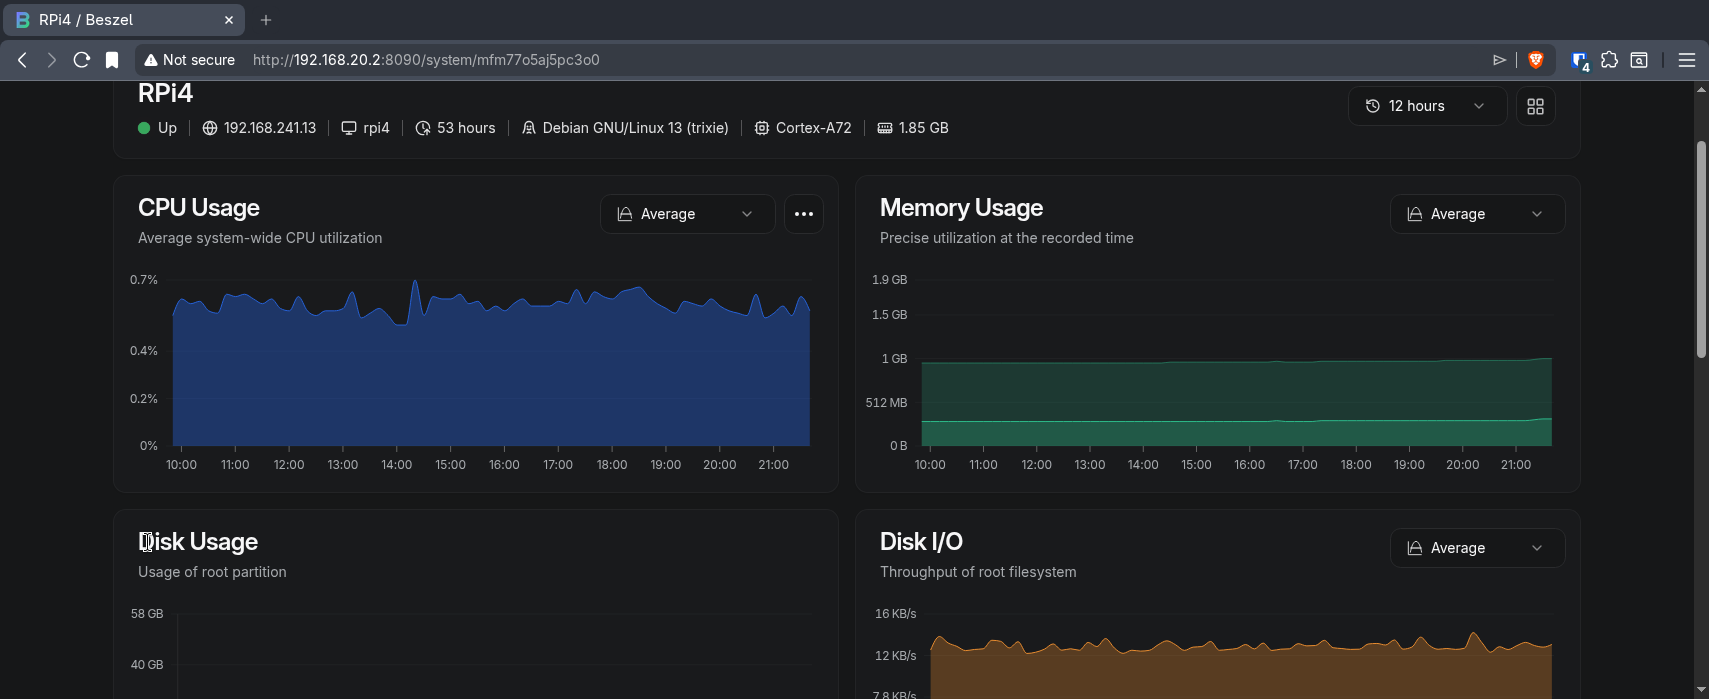Click the uptime clock icon beside 53 hours

(423, 128)
